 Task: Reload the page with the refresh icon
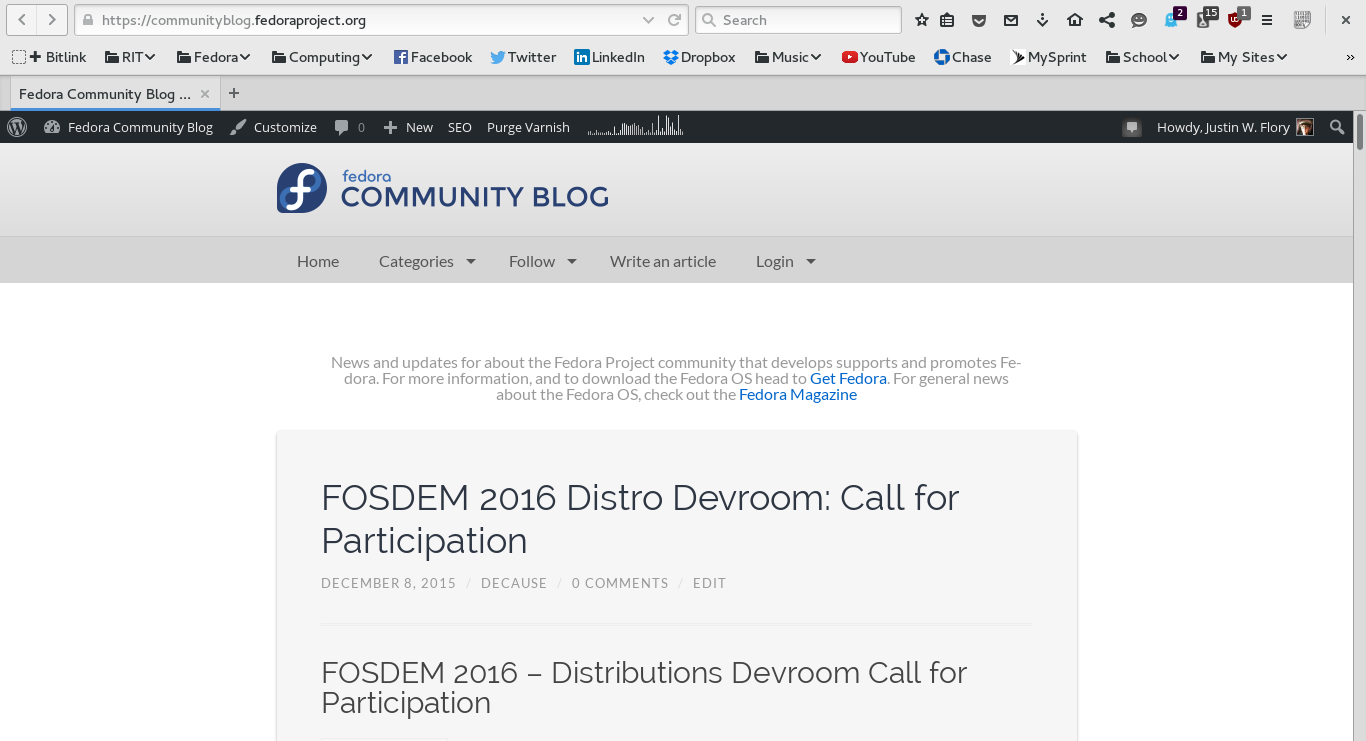point(675,20)
